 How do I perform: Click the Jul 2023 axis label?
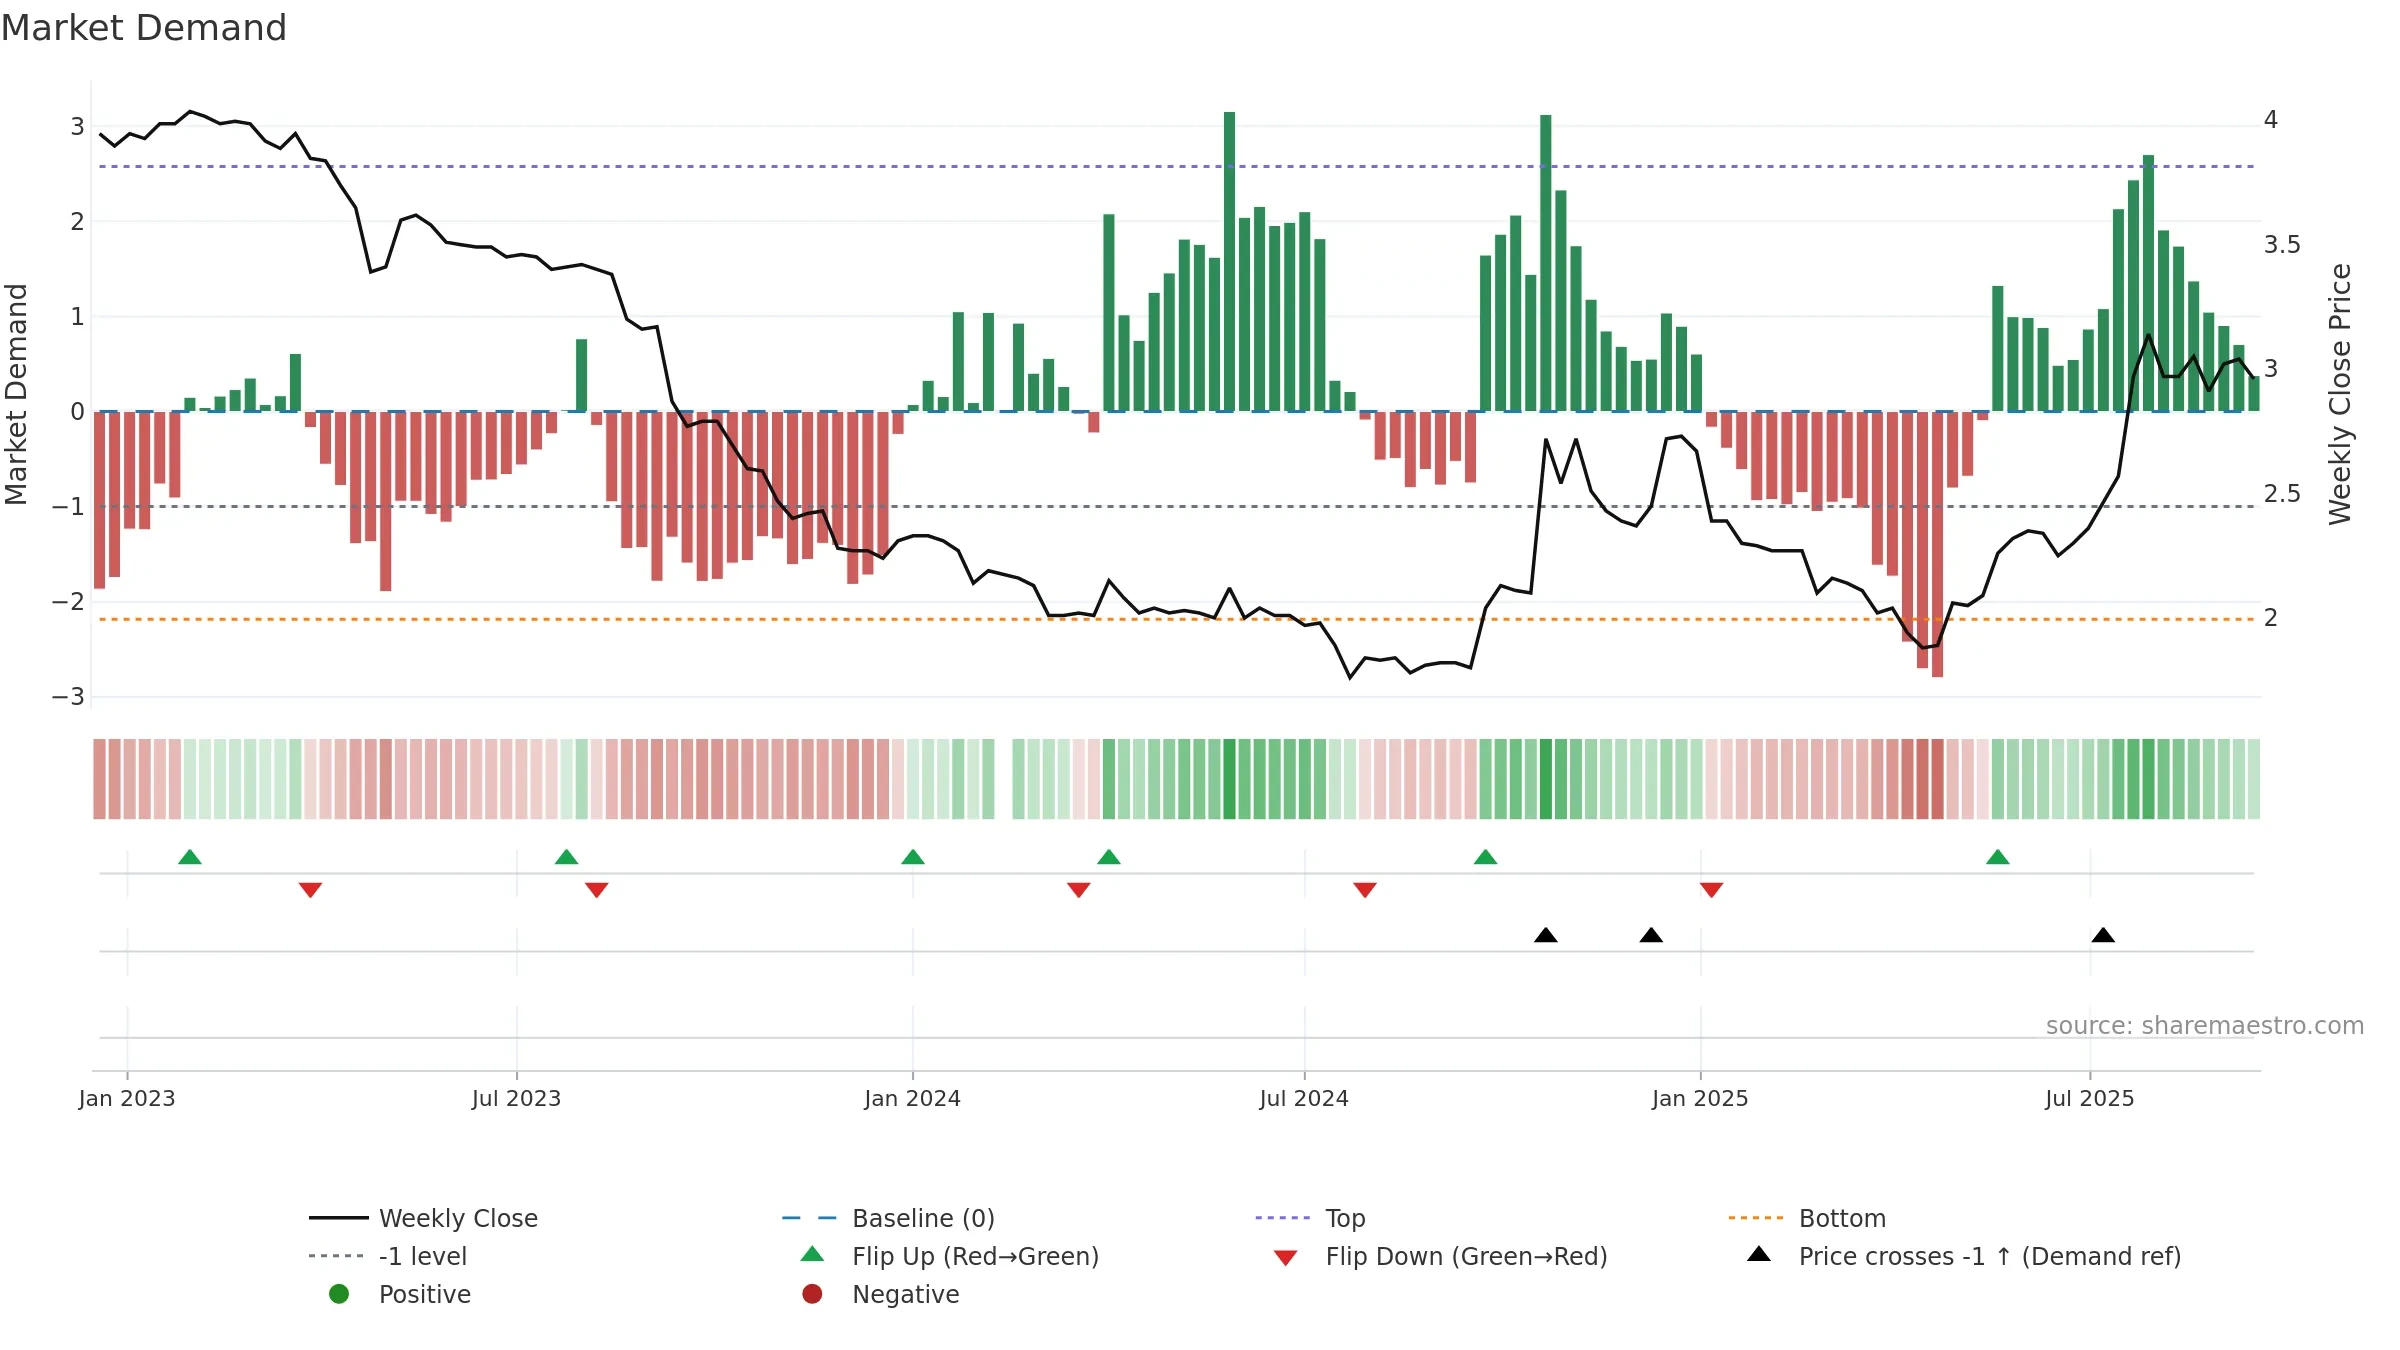[x=517, y=1099]
